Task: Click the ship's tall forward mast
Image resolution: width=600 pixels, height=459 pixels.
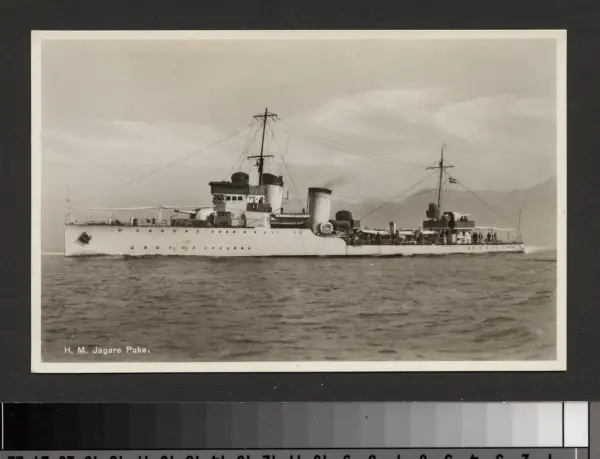Action: [x=263, y=145]
